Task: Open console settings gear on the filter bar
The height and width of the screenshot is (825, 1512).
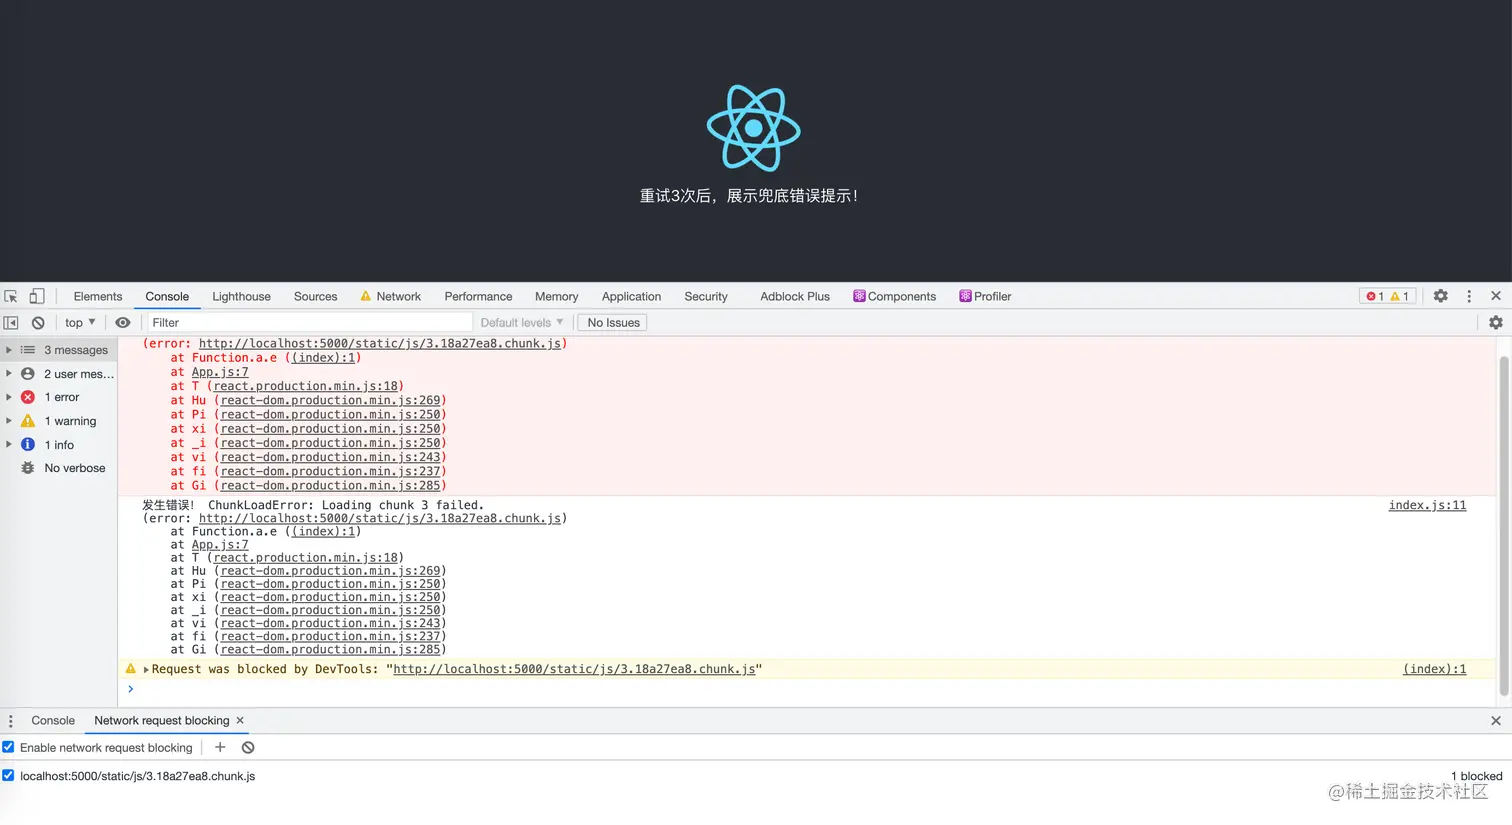Action: tap(1496, 322)
